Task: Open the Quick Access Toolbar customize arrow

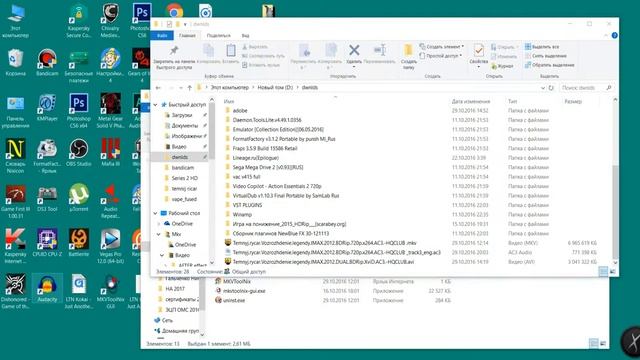Action: pyautogui.click(x=185, y=24)
